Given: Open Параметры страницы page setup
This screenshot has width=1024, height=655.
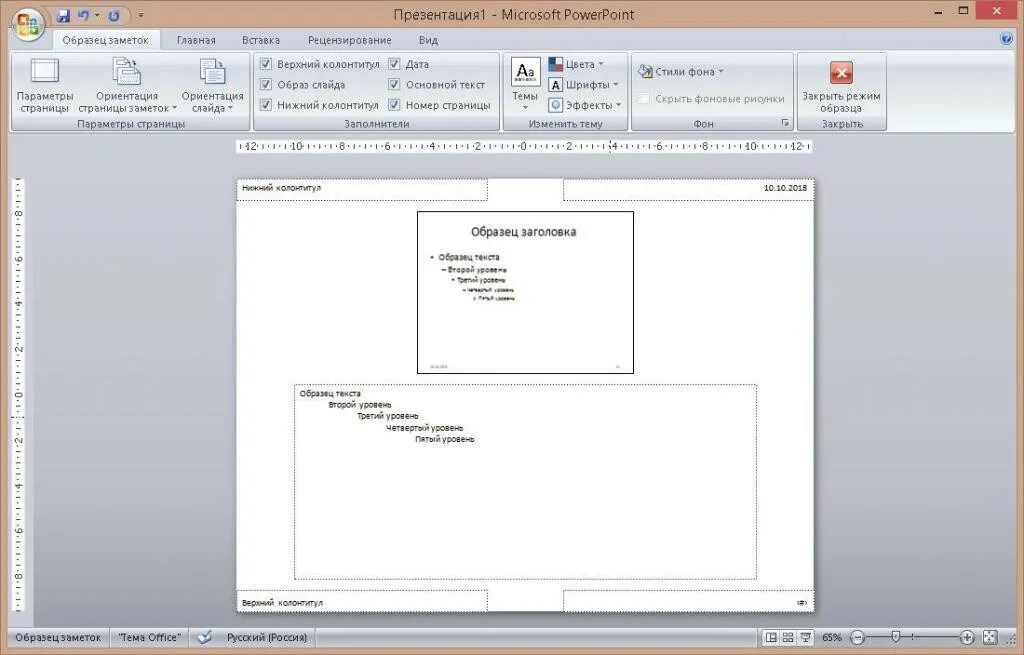Looking at the screenshot, I should pos(44,86).
